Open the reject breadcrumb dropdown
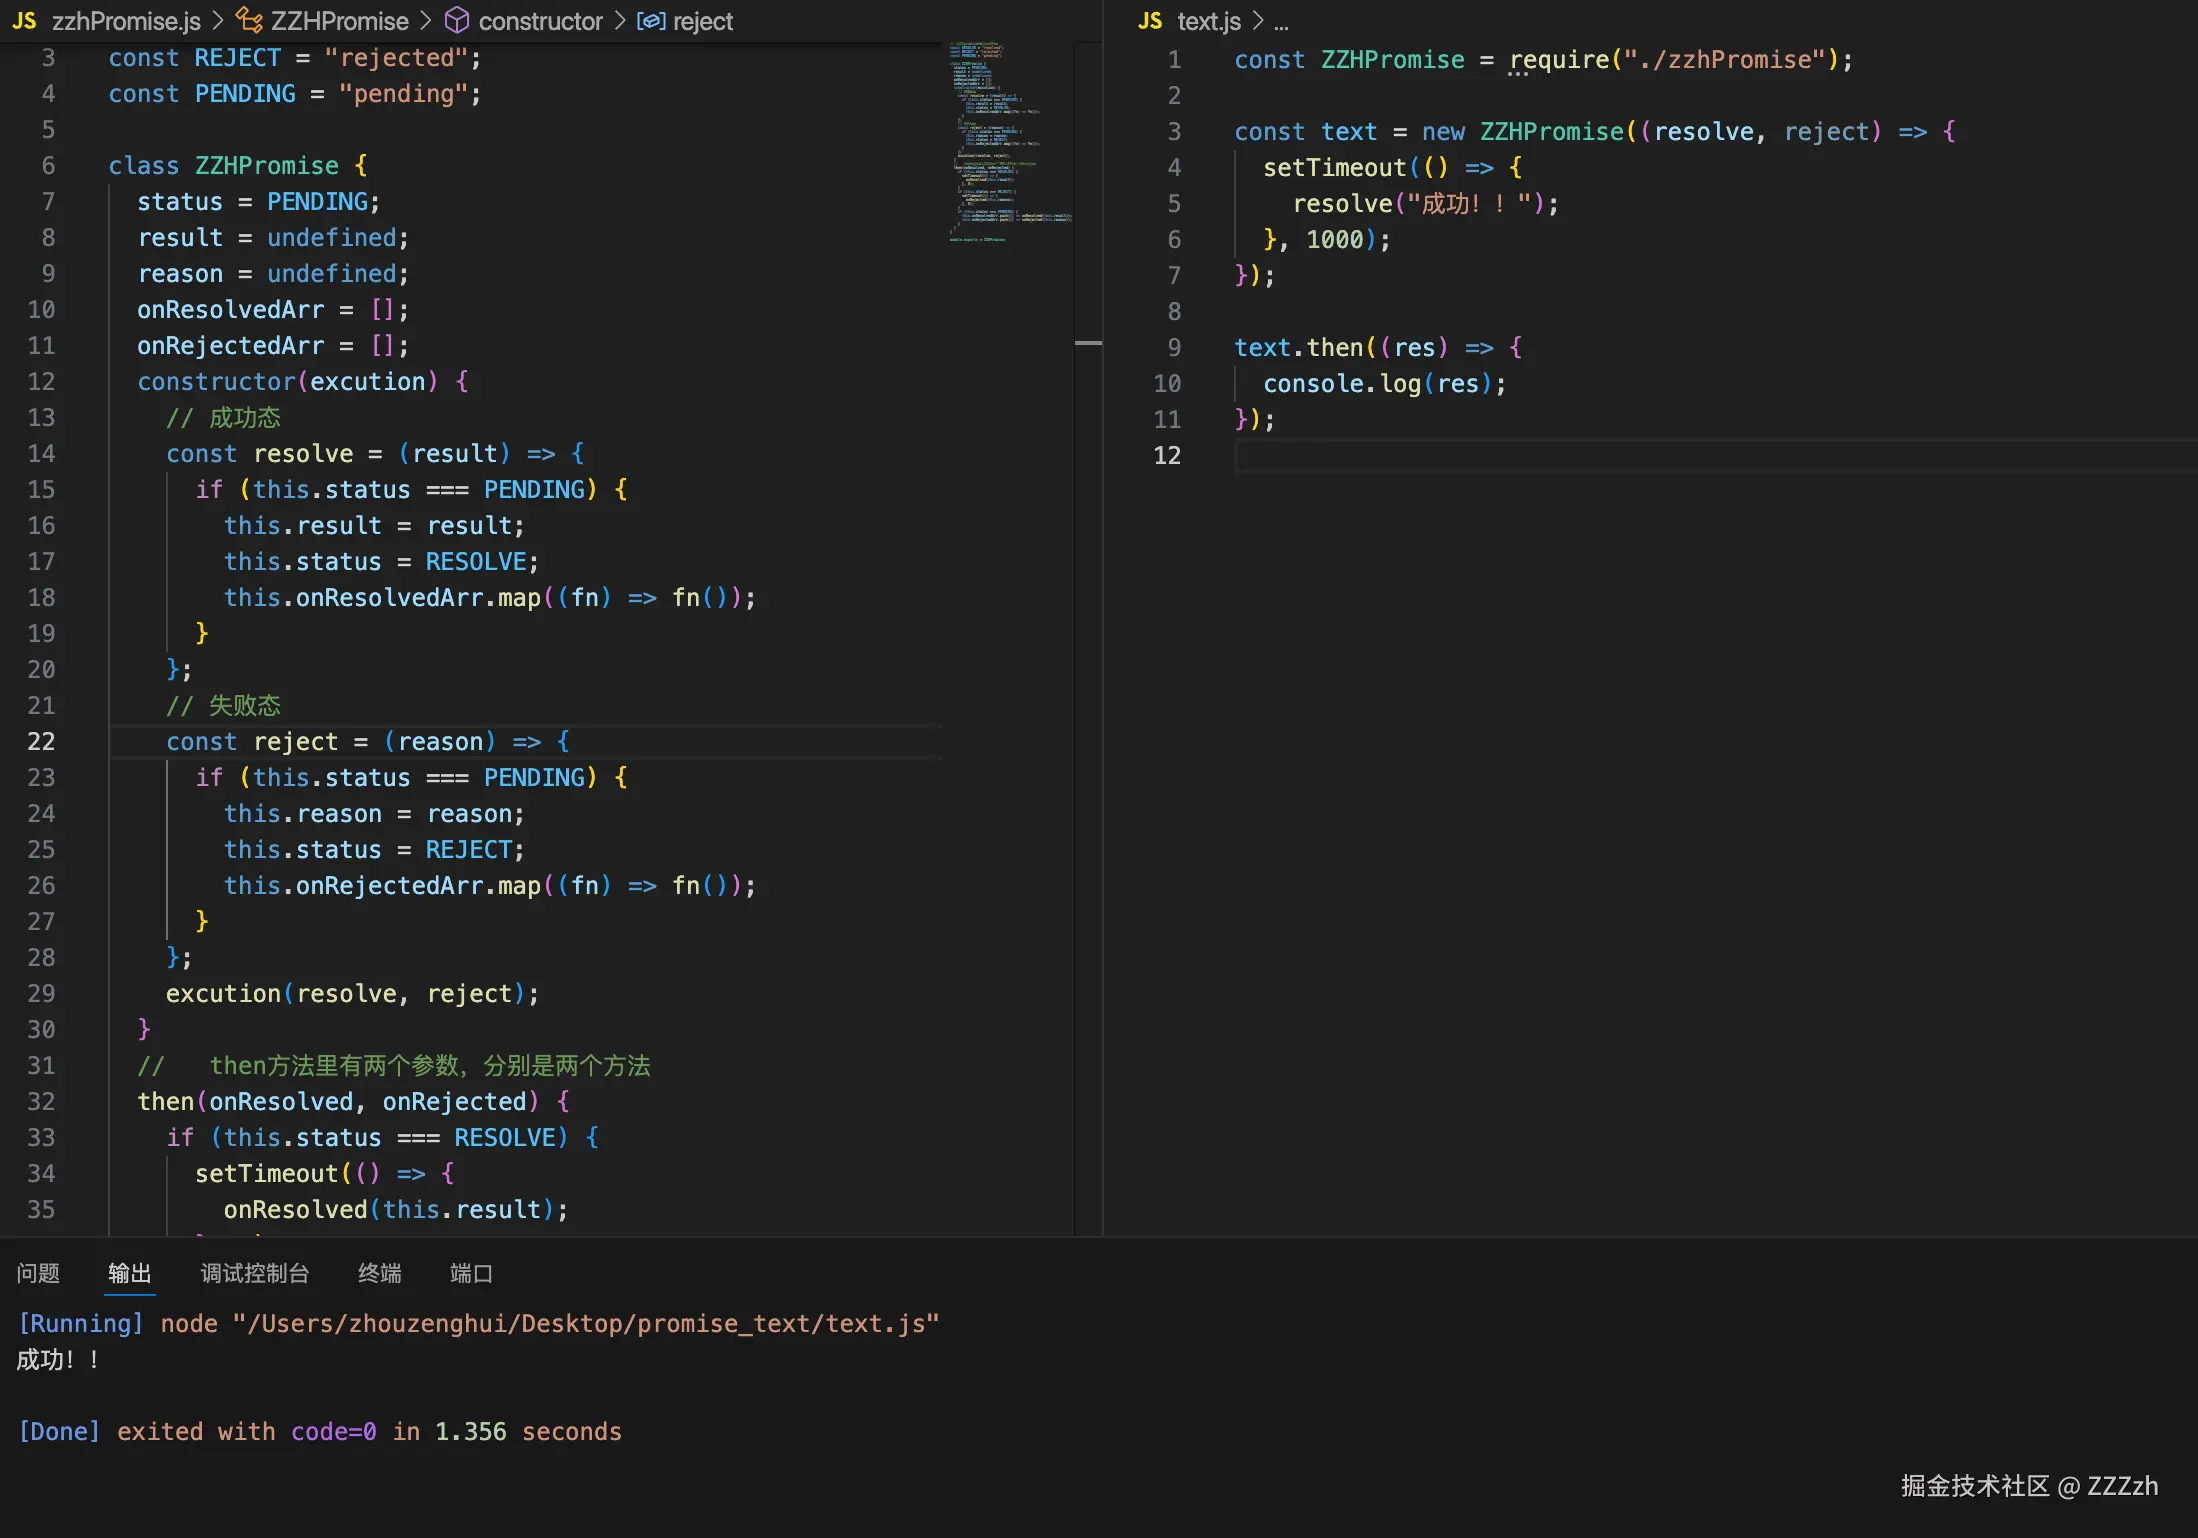This screenshot has width=2198, height=1538. [702, 21]
